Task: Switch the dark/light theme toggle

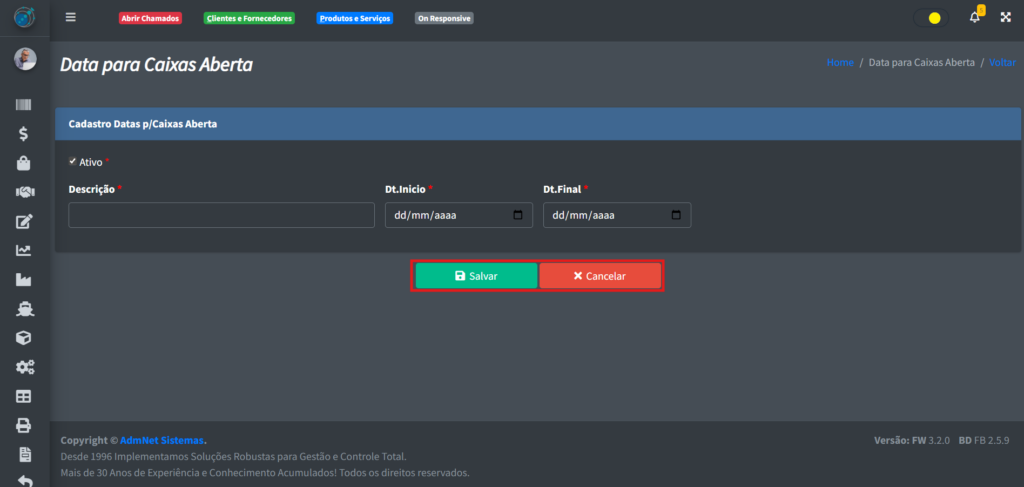Action: click(x=932, y=18)
